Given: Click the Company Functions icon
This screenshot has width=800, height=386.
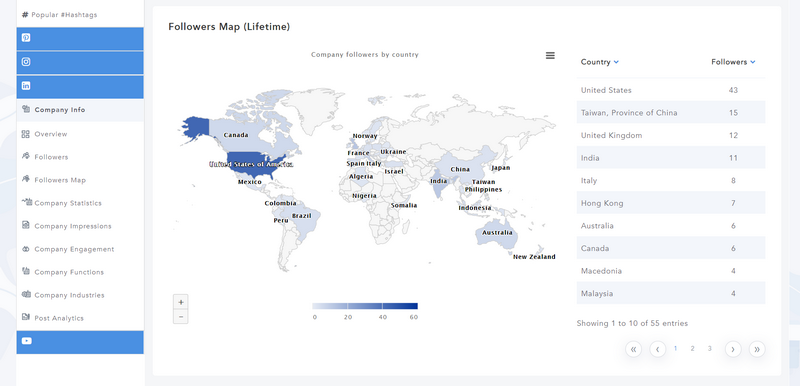Looking at the screenshot, I should [26, 271].
